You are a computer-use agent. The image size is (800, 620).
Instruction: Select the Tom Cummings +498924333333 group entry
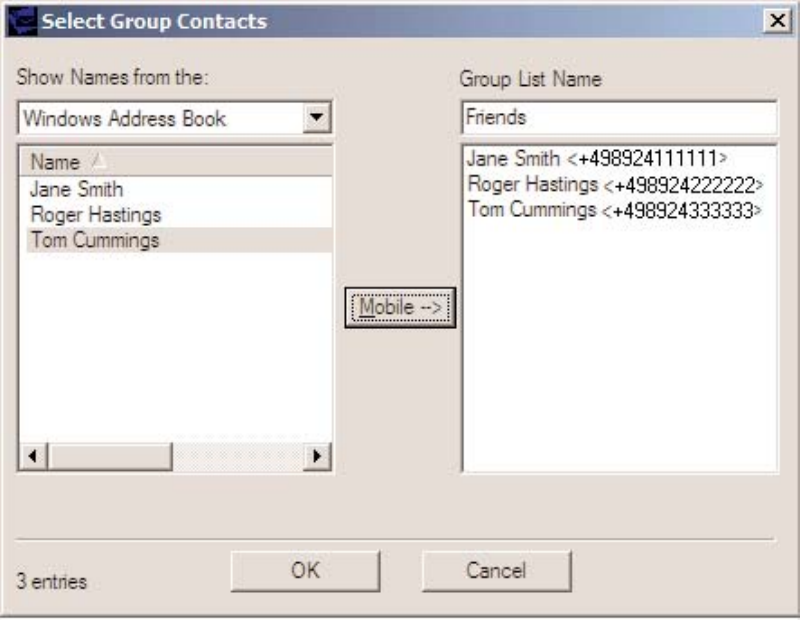(x=615, y=210)
